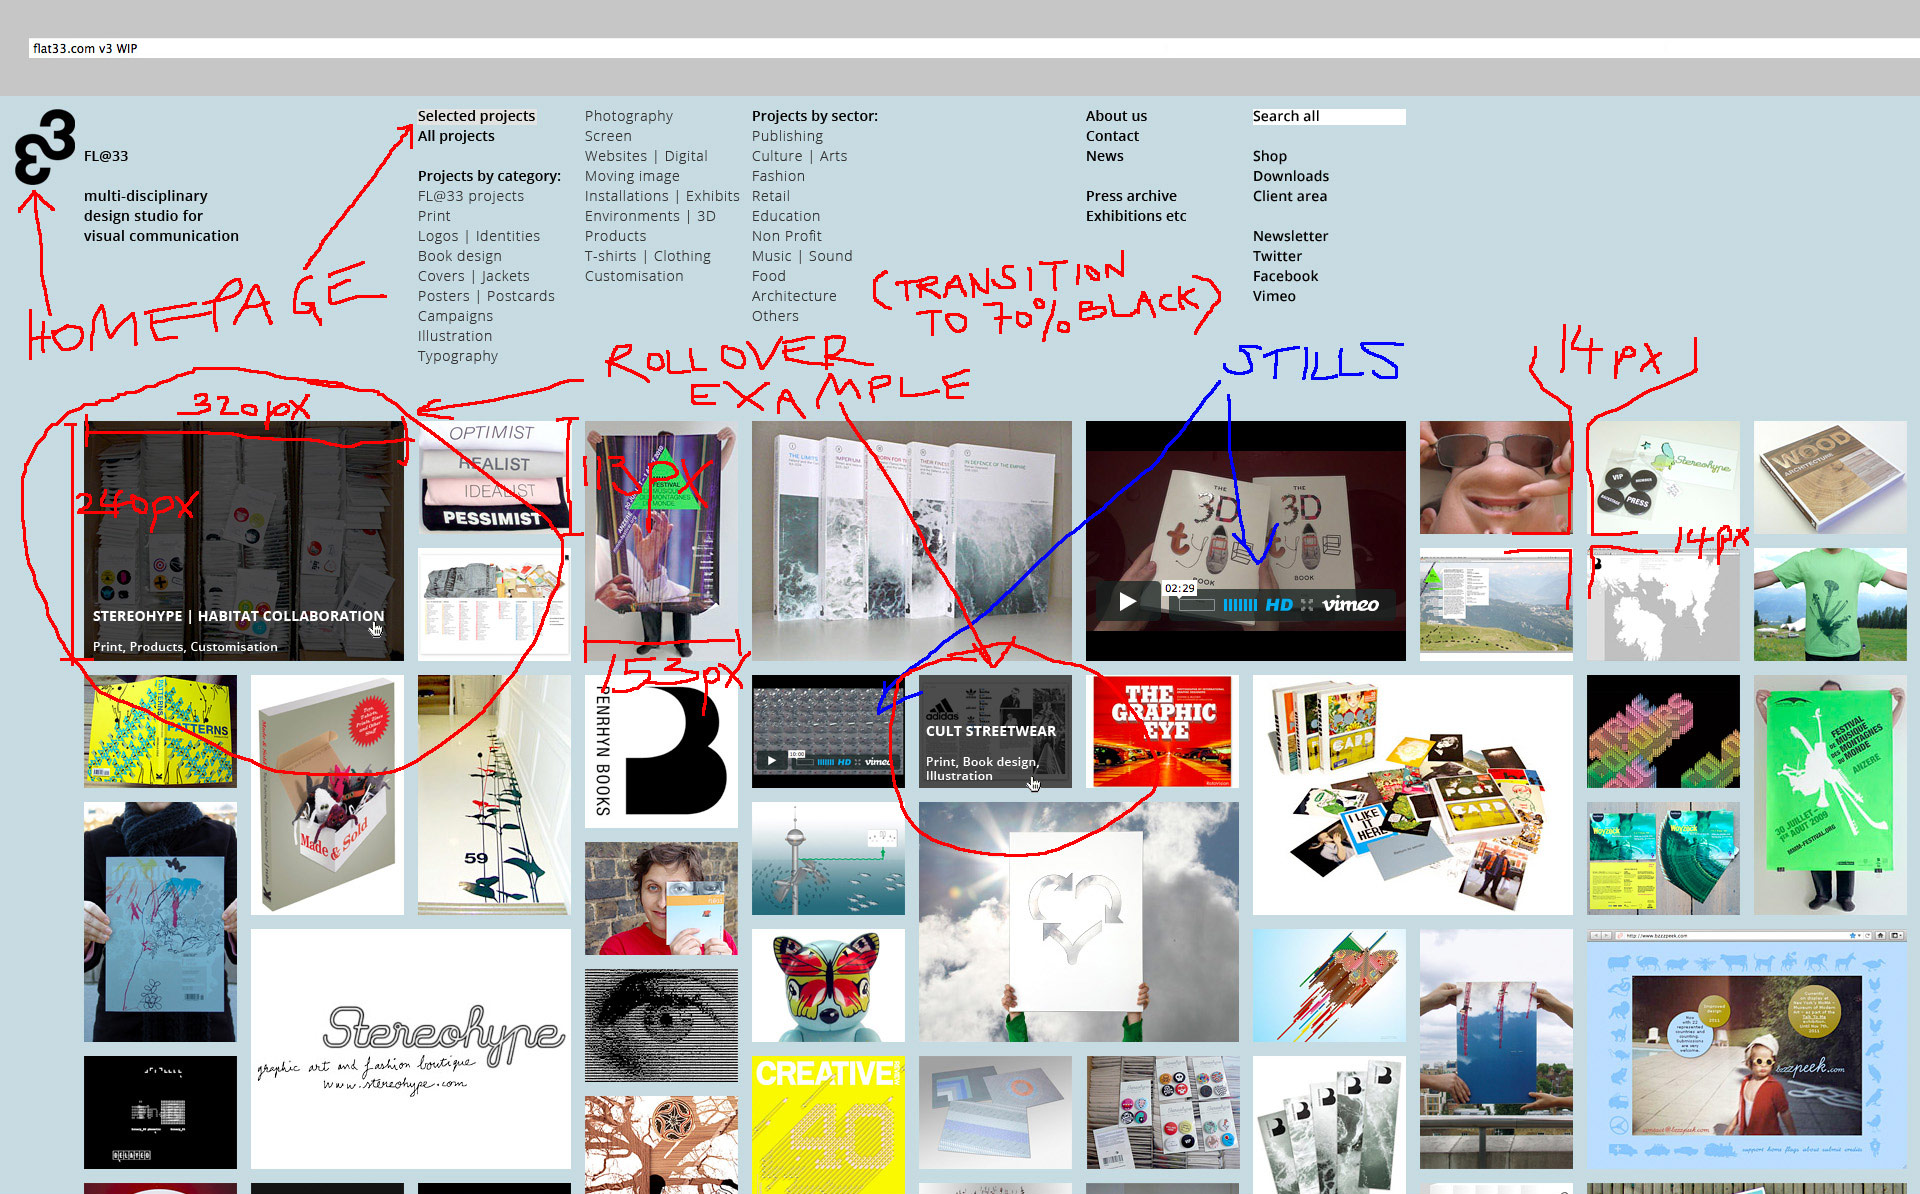Open the Penrhyn Books logo thumbnail
Image resolution: width=1920 pixels, height=1194 pixels.
[x=661, y=751]
